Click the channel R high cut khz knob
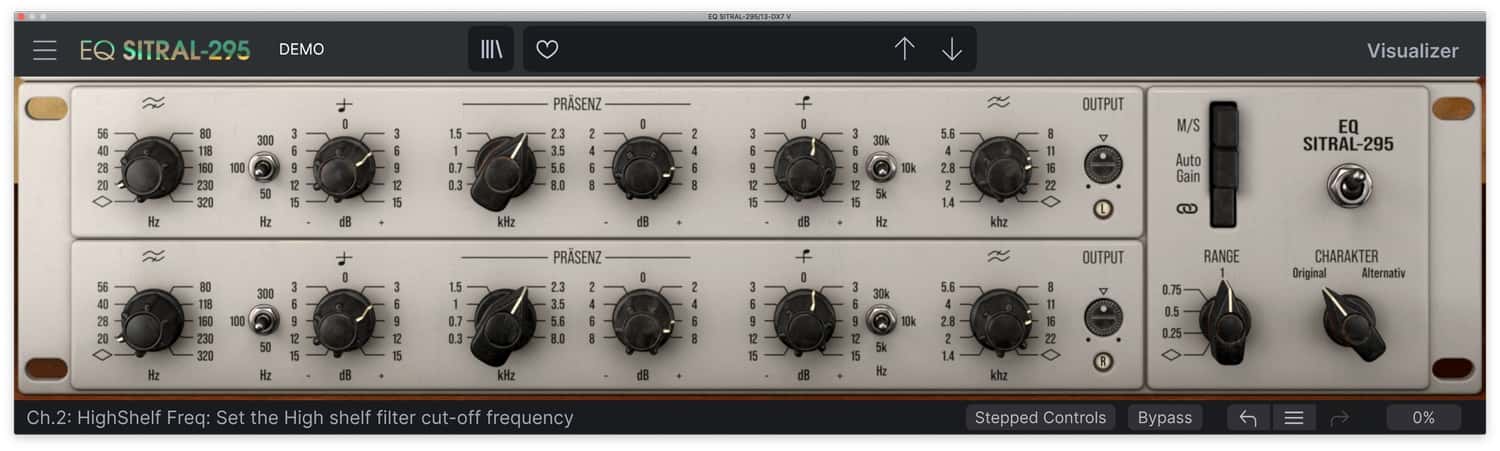1500x451 pixels. pyautogui.click(x=1000, y=320)
